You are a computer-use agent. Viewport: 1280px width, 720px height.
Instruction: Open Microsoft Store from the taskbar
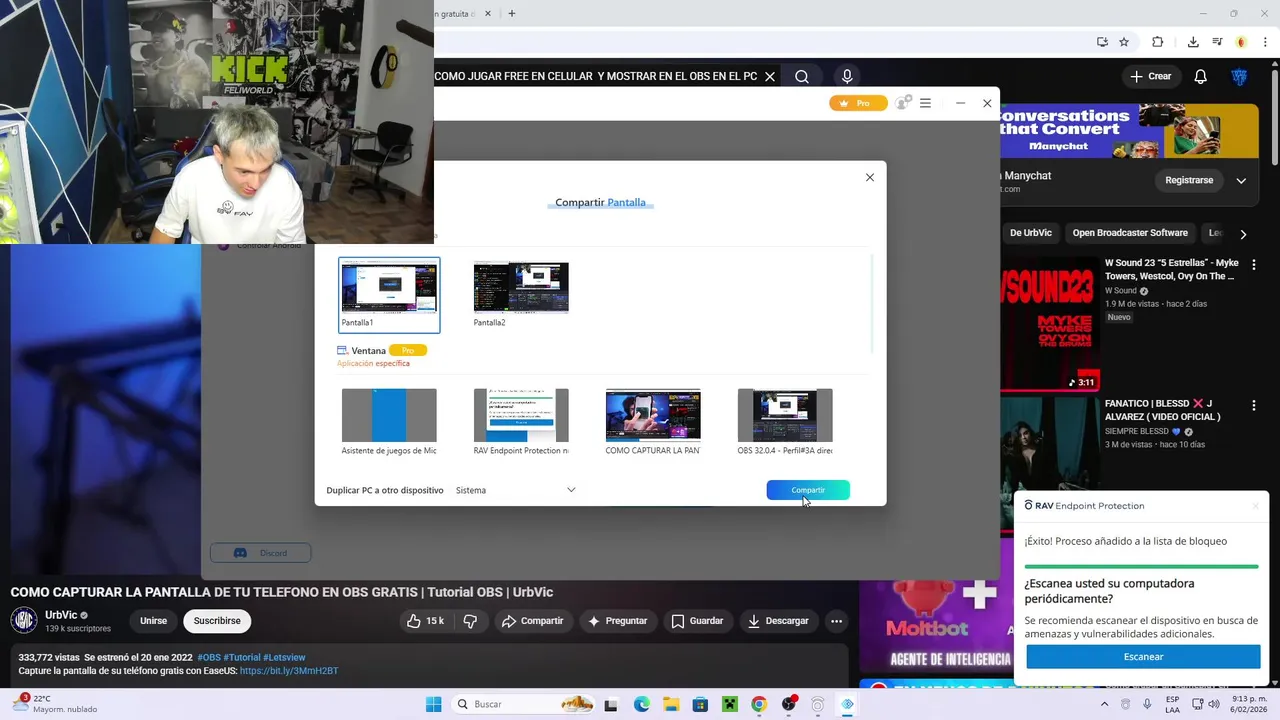pos(700,704)
